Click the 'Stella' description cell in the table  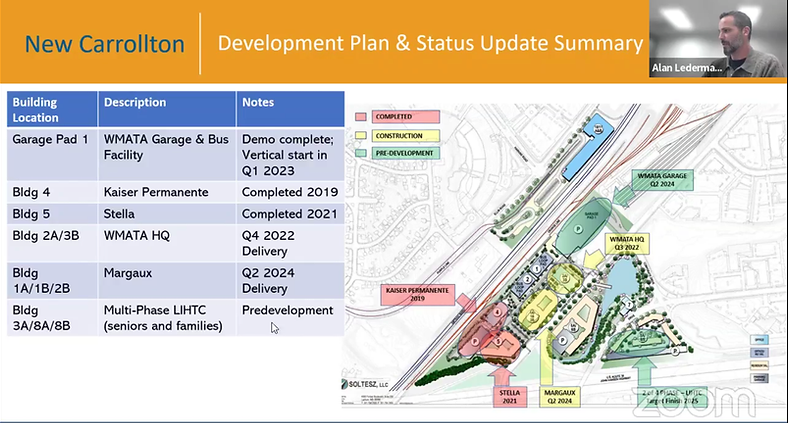167,214
